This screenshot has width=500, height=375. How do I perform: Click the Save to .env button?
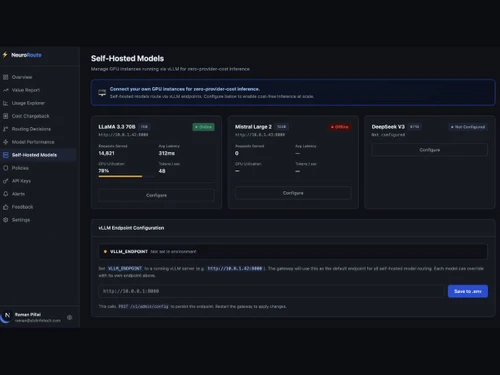(x=468, y=291)
